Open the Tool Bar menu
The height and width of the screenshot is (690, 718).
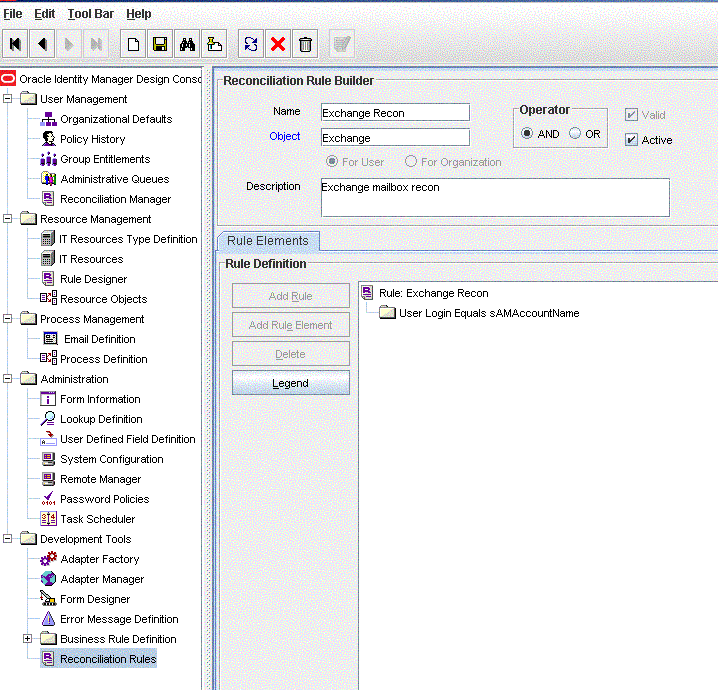click(90, 14)
